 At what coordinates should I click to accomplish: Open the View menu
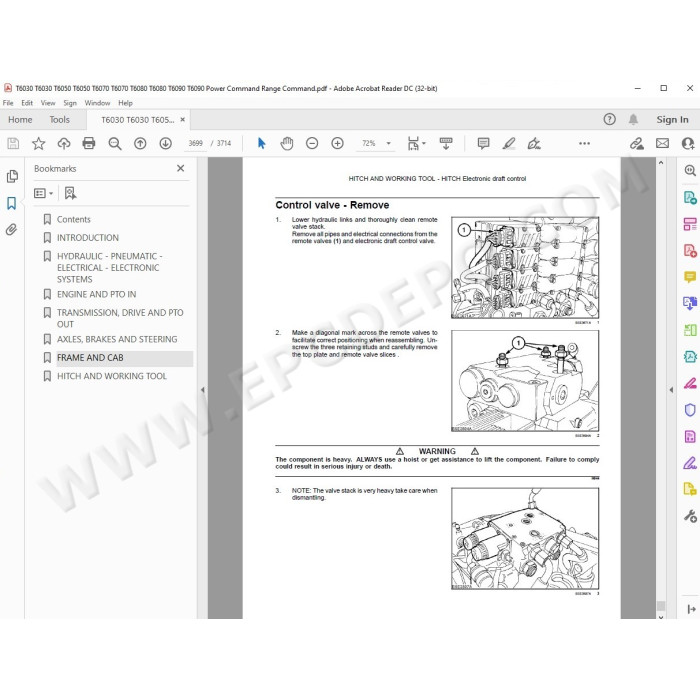(x=48, y=103)
